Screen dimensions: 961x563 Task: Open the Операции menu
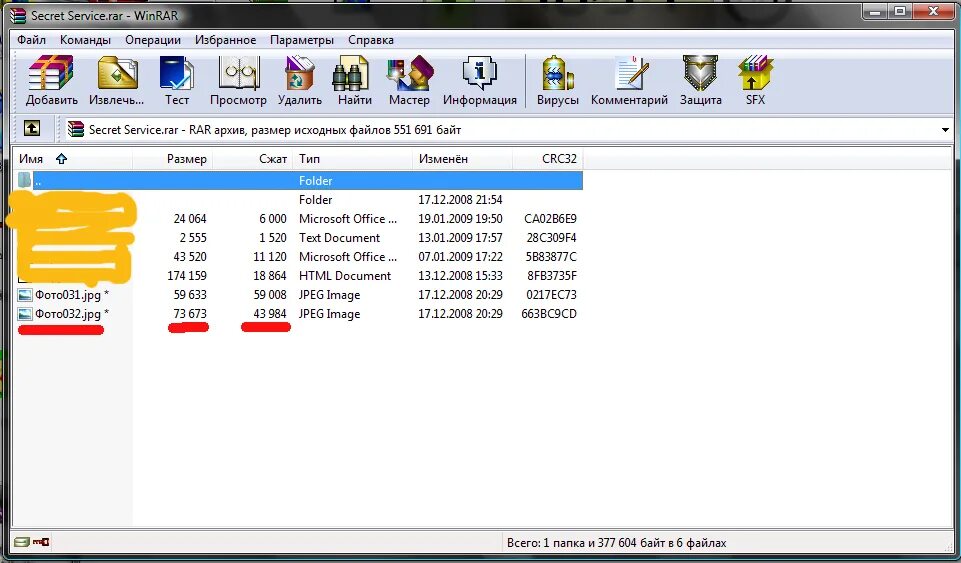[x=153, y=40]
